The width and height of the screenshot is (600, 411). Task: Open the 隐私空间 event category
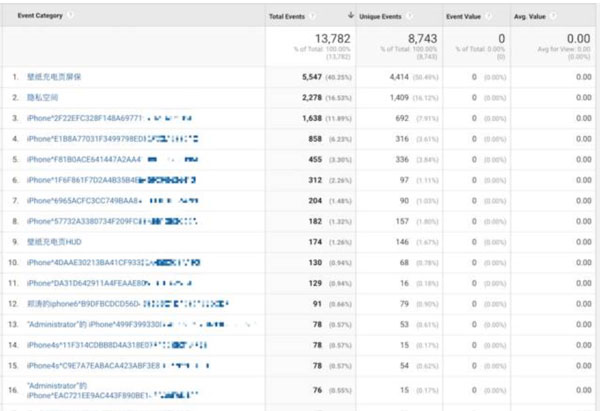44,97
